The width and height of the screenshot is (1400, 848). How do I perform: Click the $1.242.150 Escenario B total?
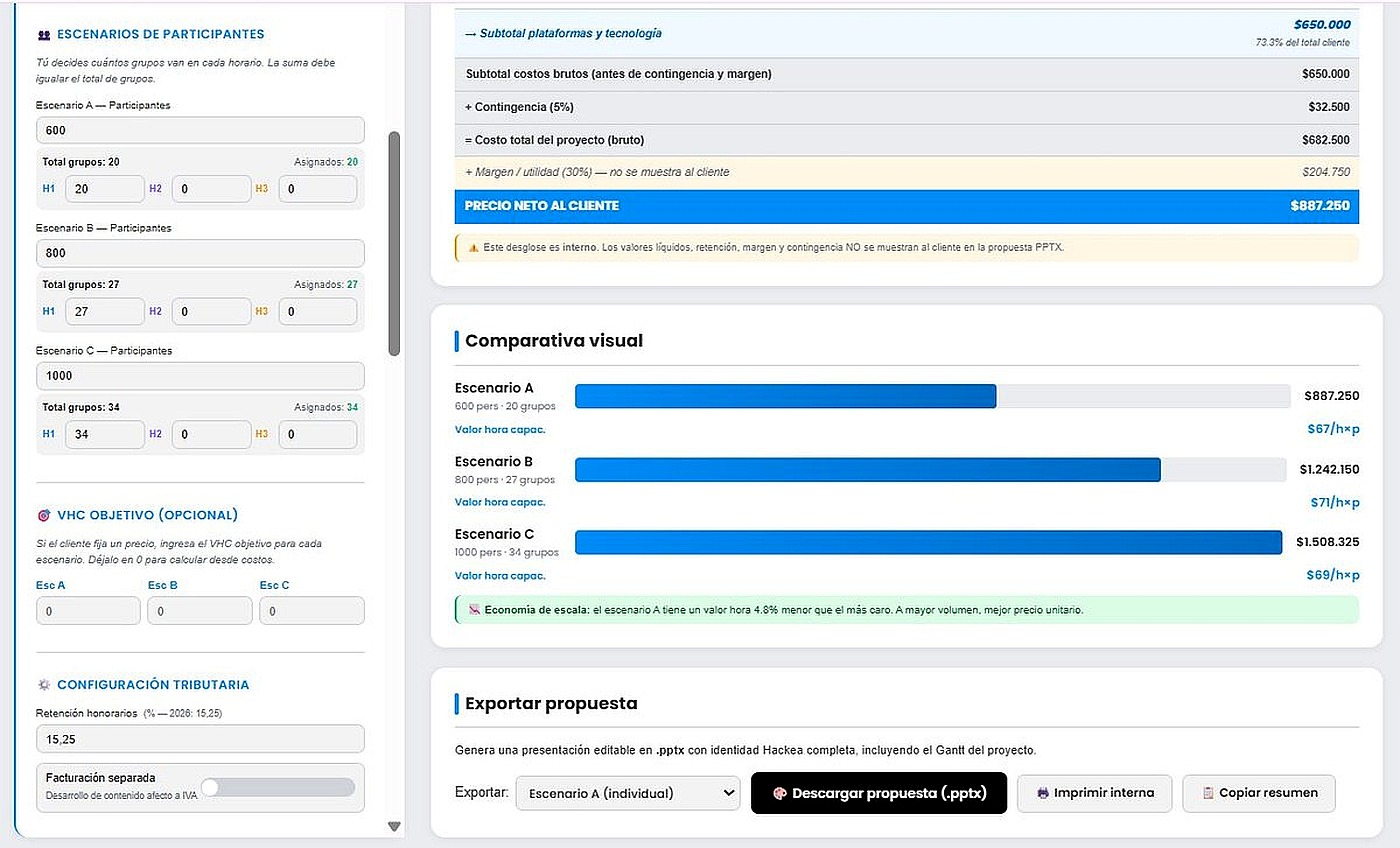(1330, 469)
